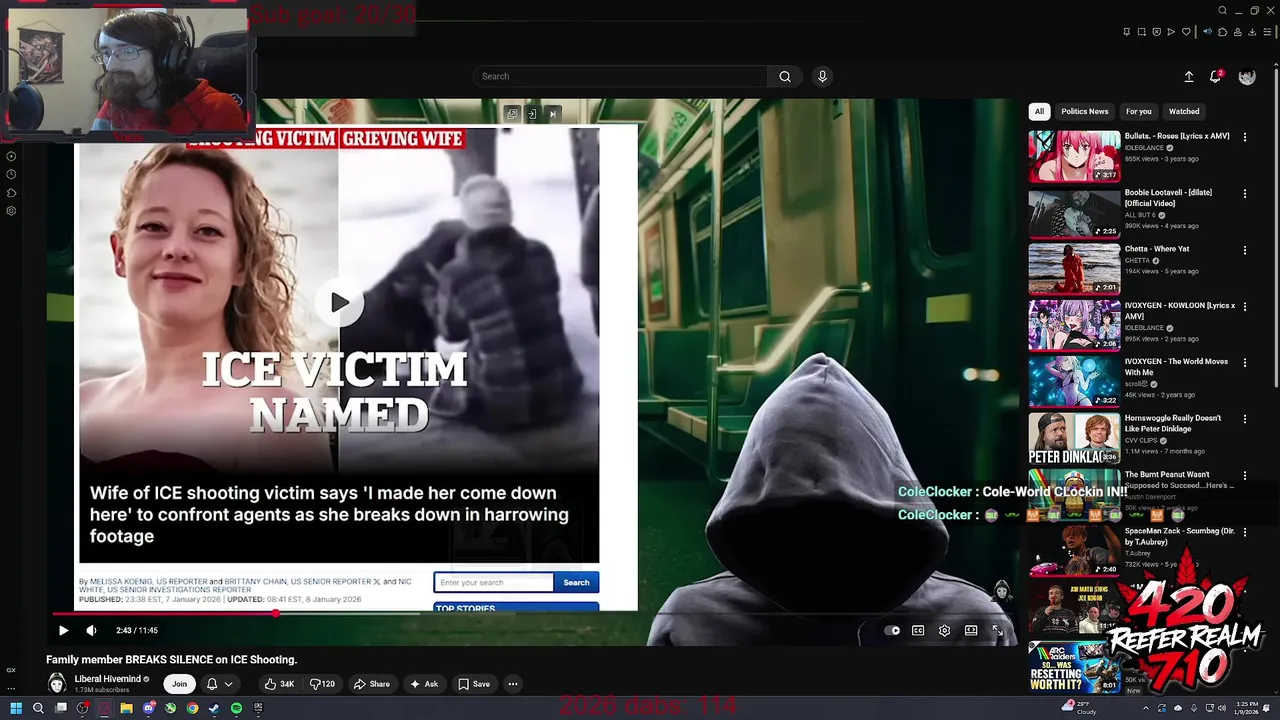Click the Ask button

(x=424, y=684)
